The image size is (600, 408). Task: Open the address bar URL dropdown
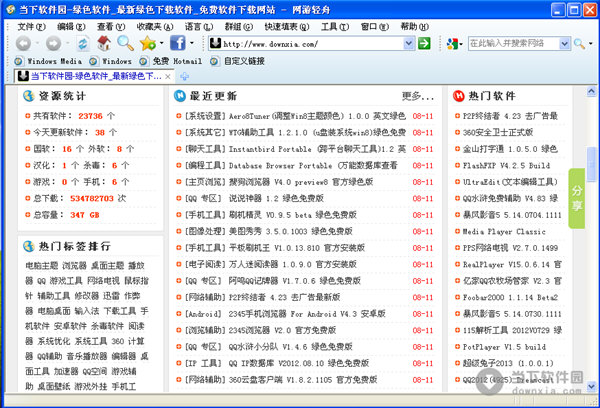pyautogui.click(x=409, y=44)
